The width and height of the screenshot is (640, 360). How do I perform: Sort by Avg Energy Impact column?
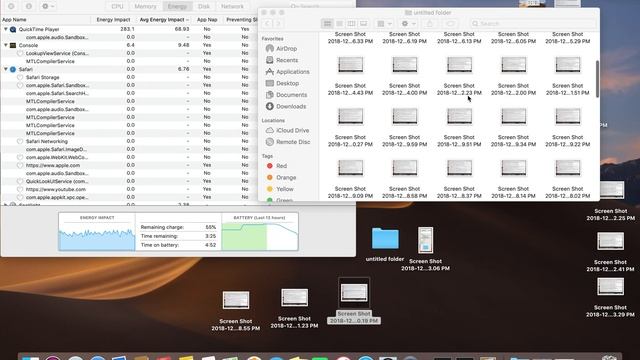coord(164,20)
